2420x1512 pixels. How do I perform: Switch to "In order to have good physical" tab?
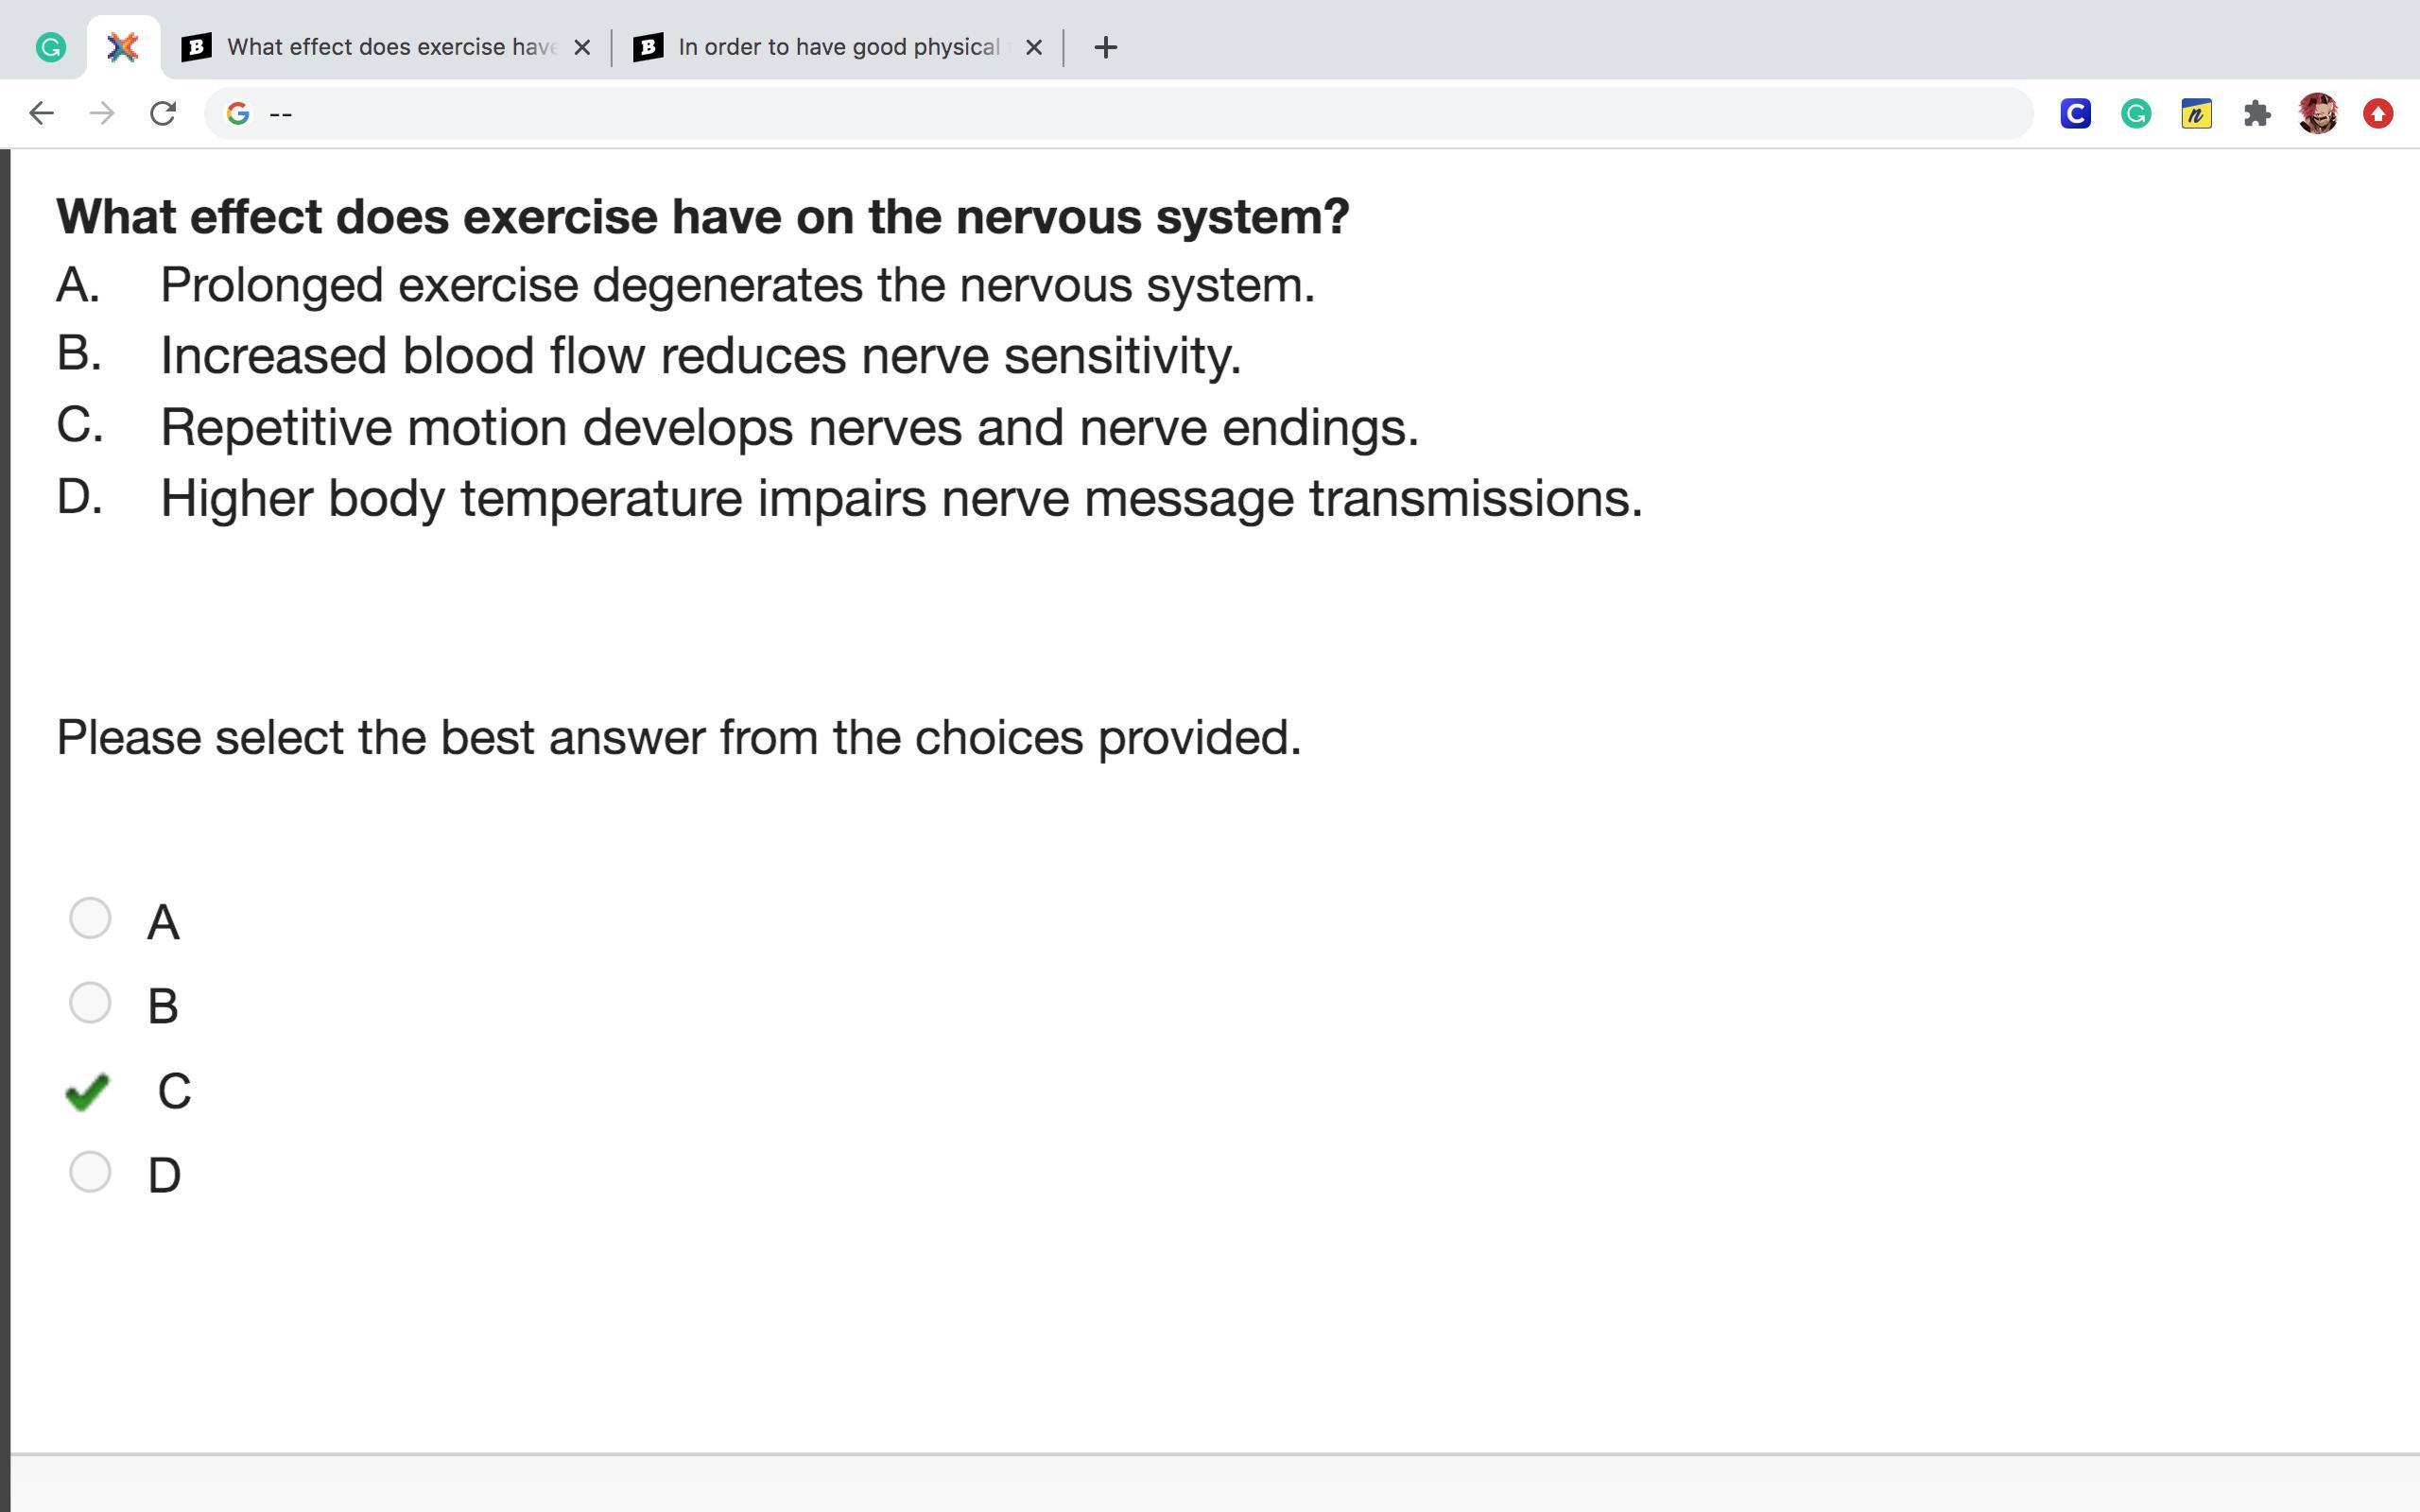(x=838, y=47)
